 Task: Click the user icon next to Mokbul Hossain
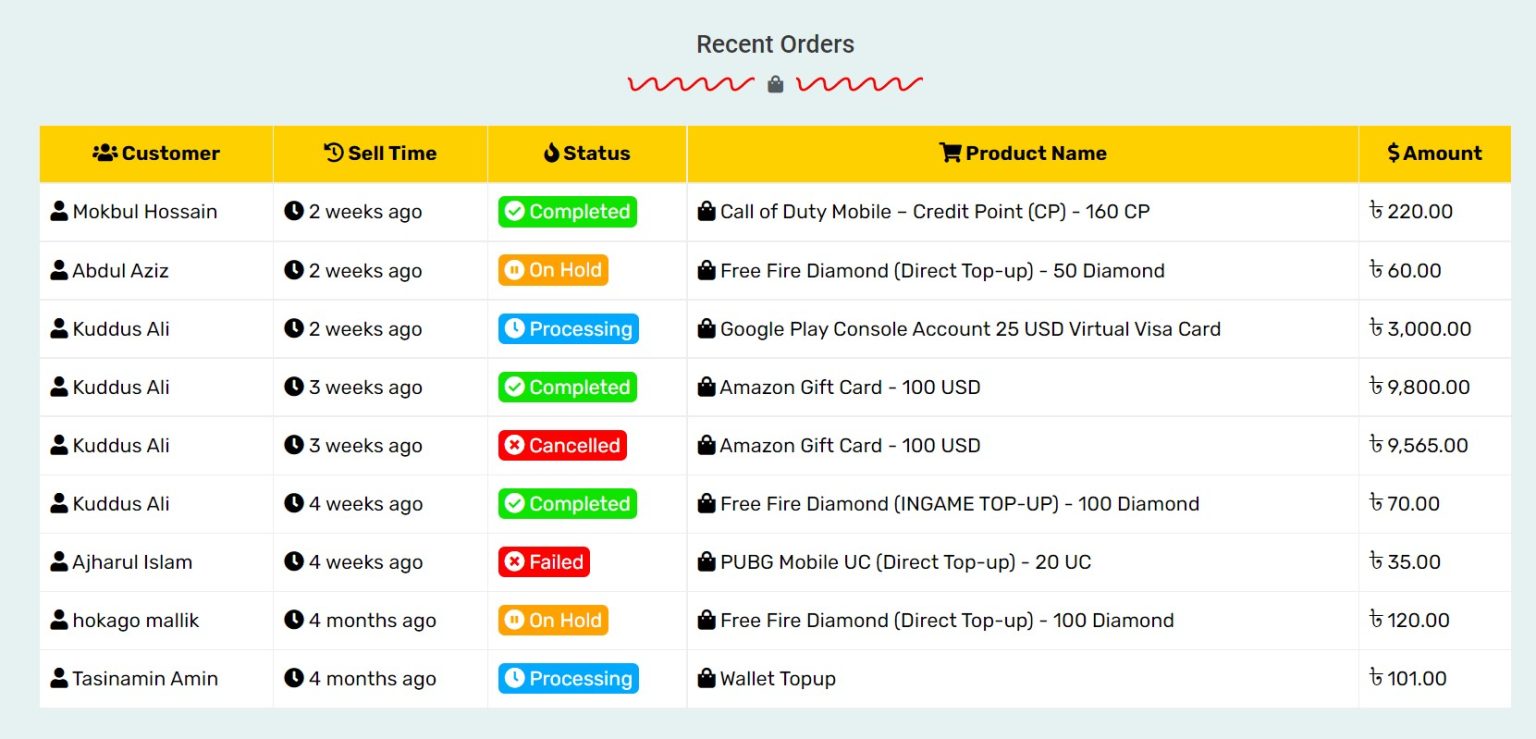click(59, 211)
